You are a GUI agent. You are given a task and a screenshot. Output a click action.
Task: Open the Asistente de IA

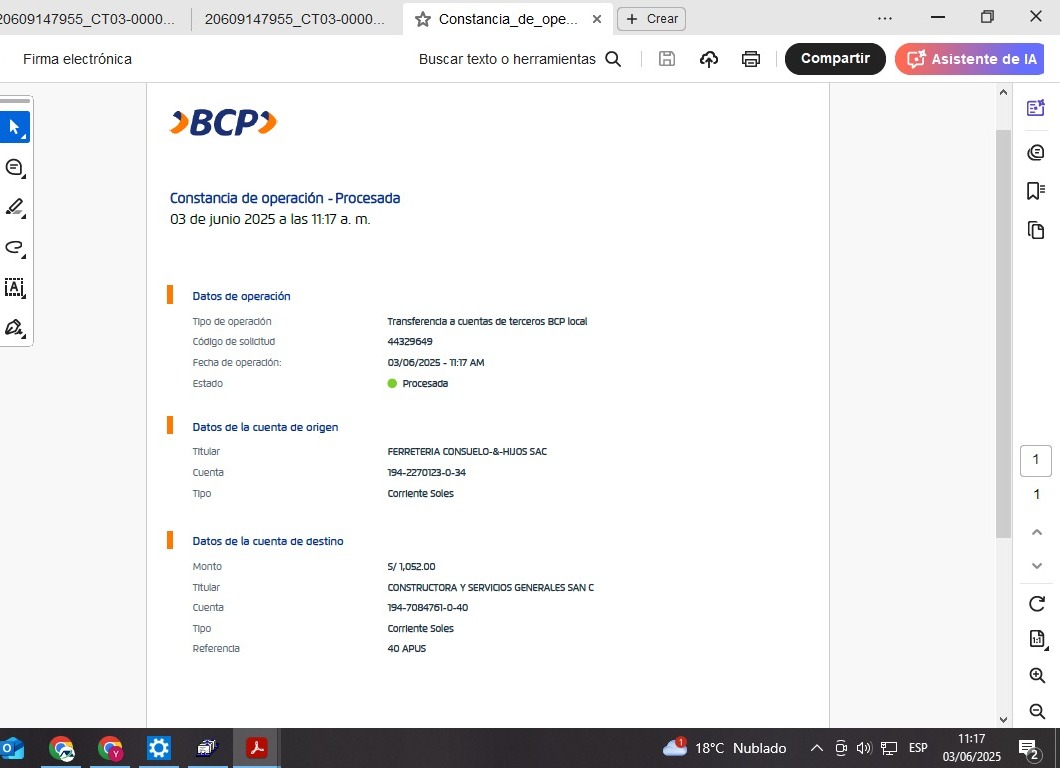pyautogui.click(x=970, y=59)
